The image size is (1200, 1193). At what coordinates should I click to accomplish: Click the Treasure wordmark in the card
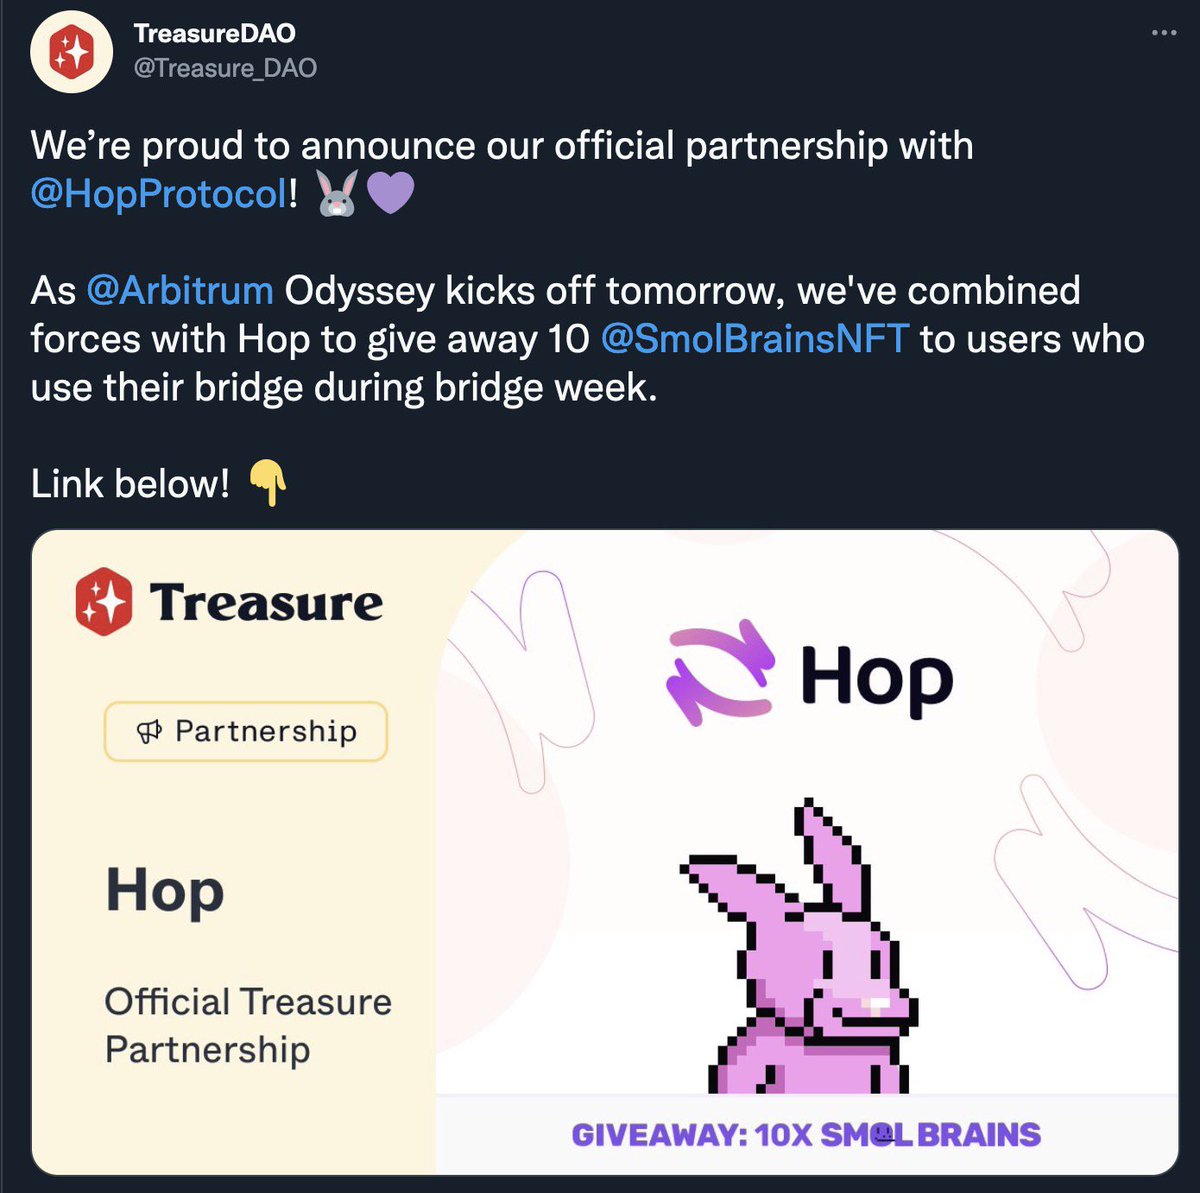coord(266,602)
